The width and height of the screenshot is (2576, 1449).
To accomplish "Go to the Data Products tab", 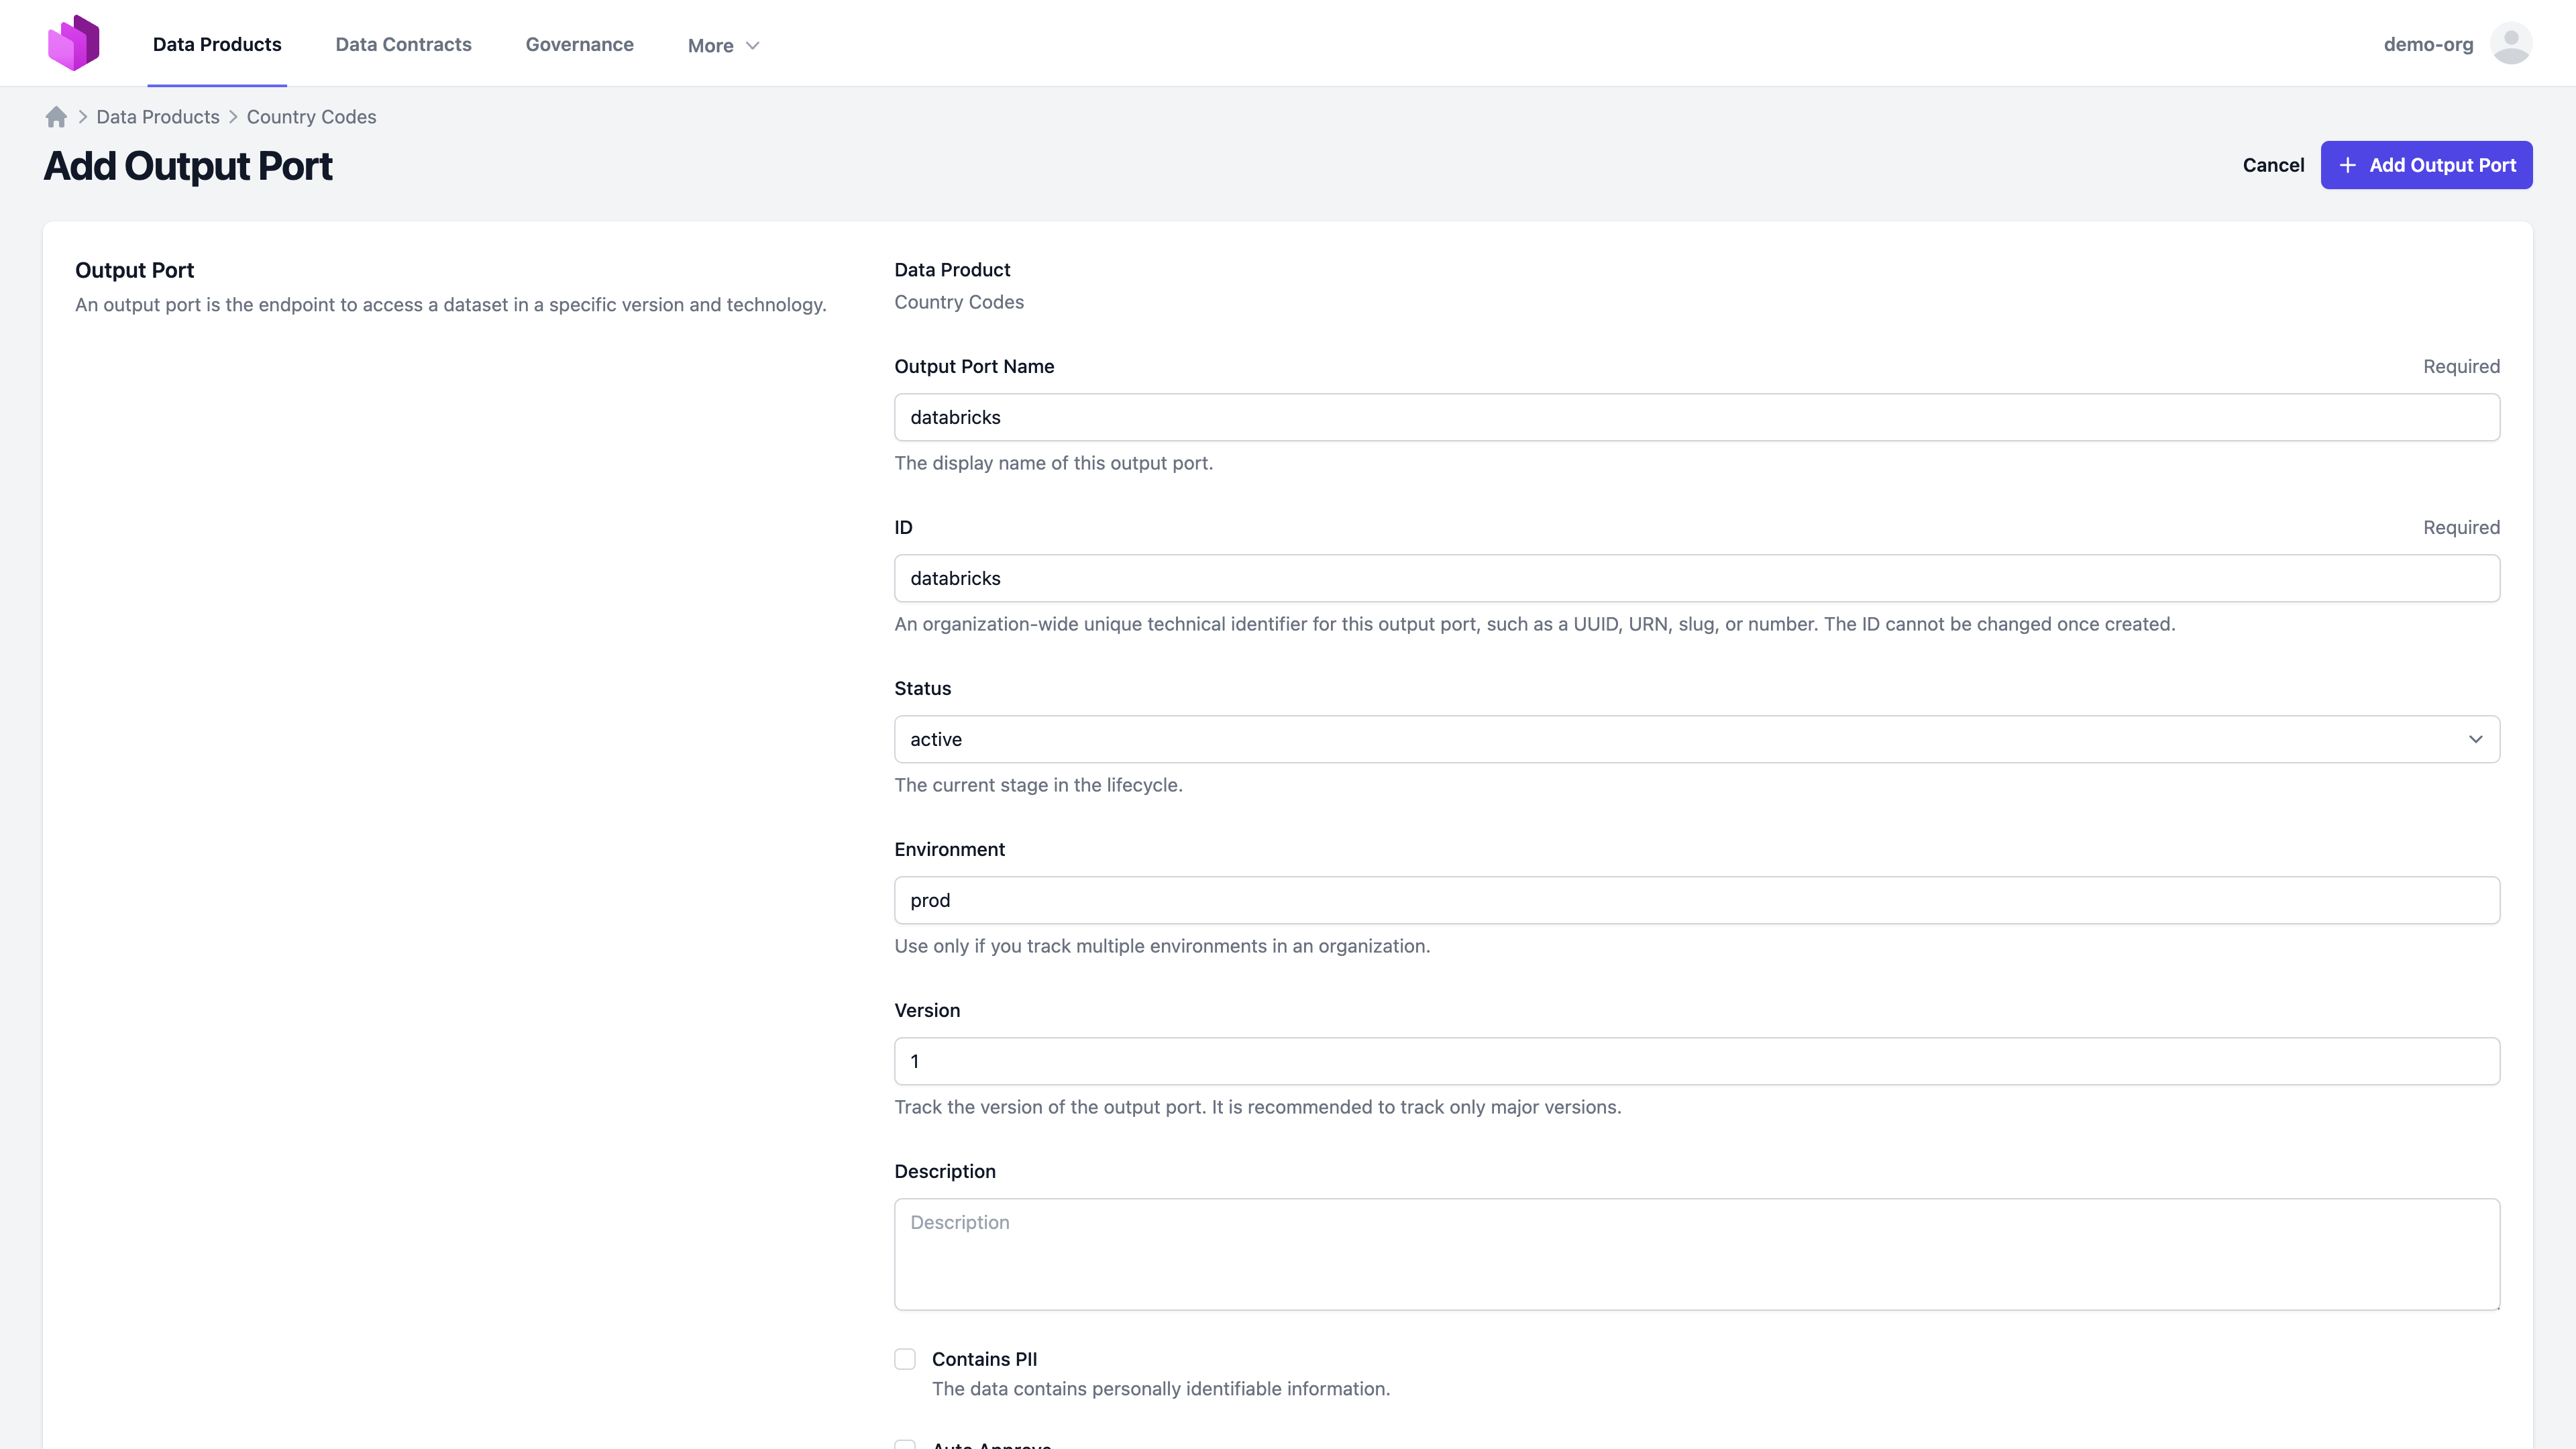I will [x=217, y=44].
